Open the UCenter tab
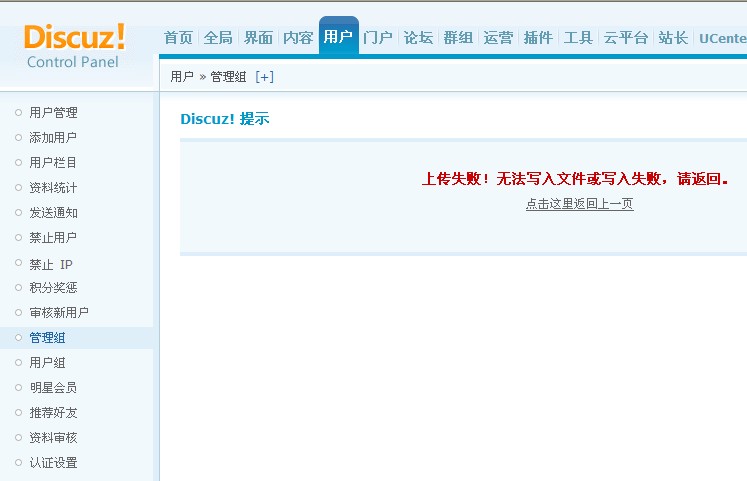The height and width of the screenshot is (481, 747). 723,38
